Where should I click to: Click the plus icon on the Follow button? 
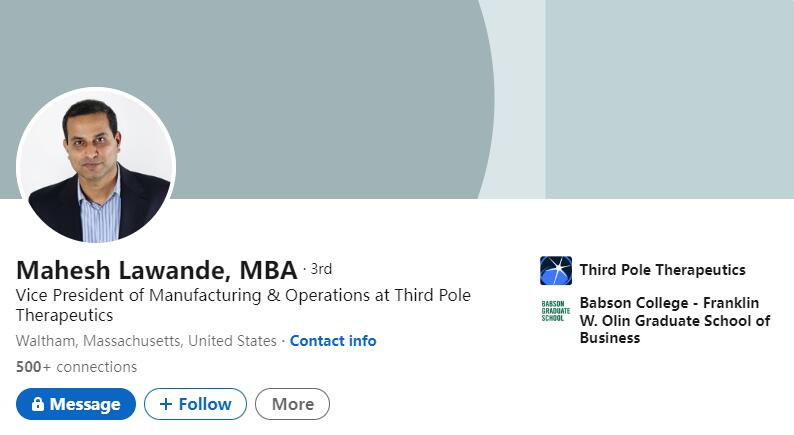click(x=166, y=404)
